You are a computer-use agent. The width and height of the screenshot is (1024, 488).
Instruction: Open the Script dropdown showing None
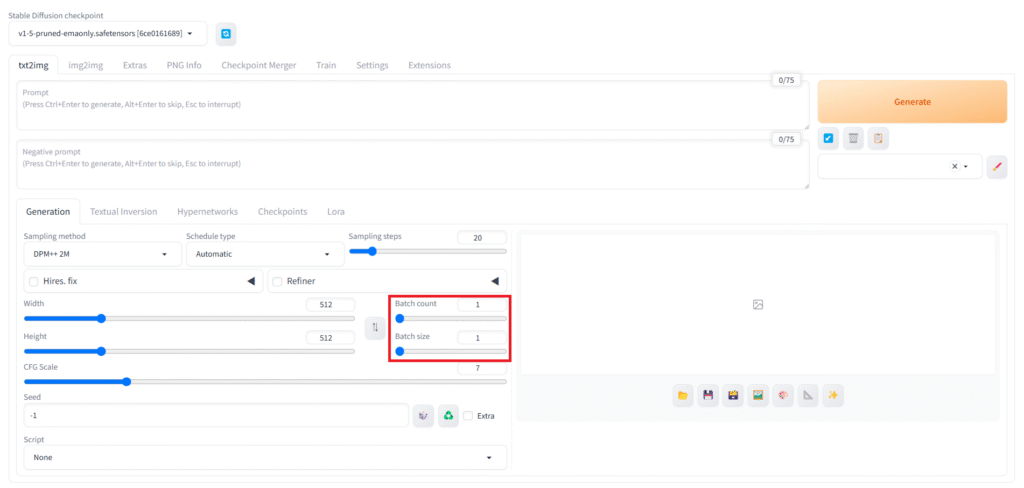coord(265,457)
